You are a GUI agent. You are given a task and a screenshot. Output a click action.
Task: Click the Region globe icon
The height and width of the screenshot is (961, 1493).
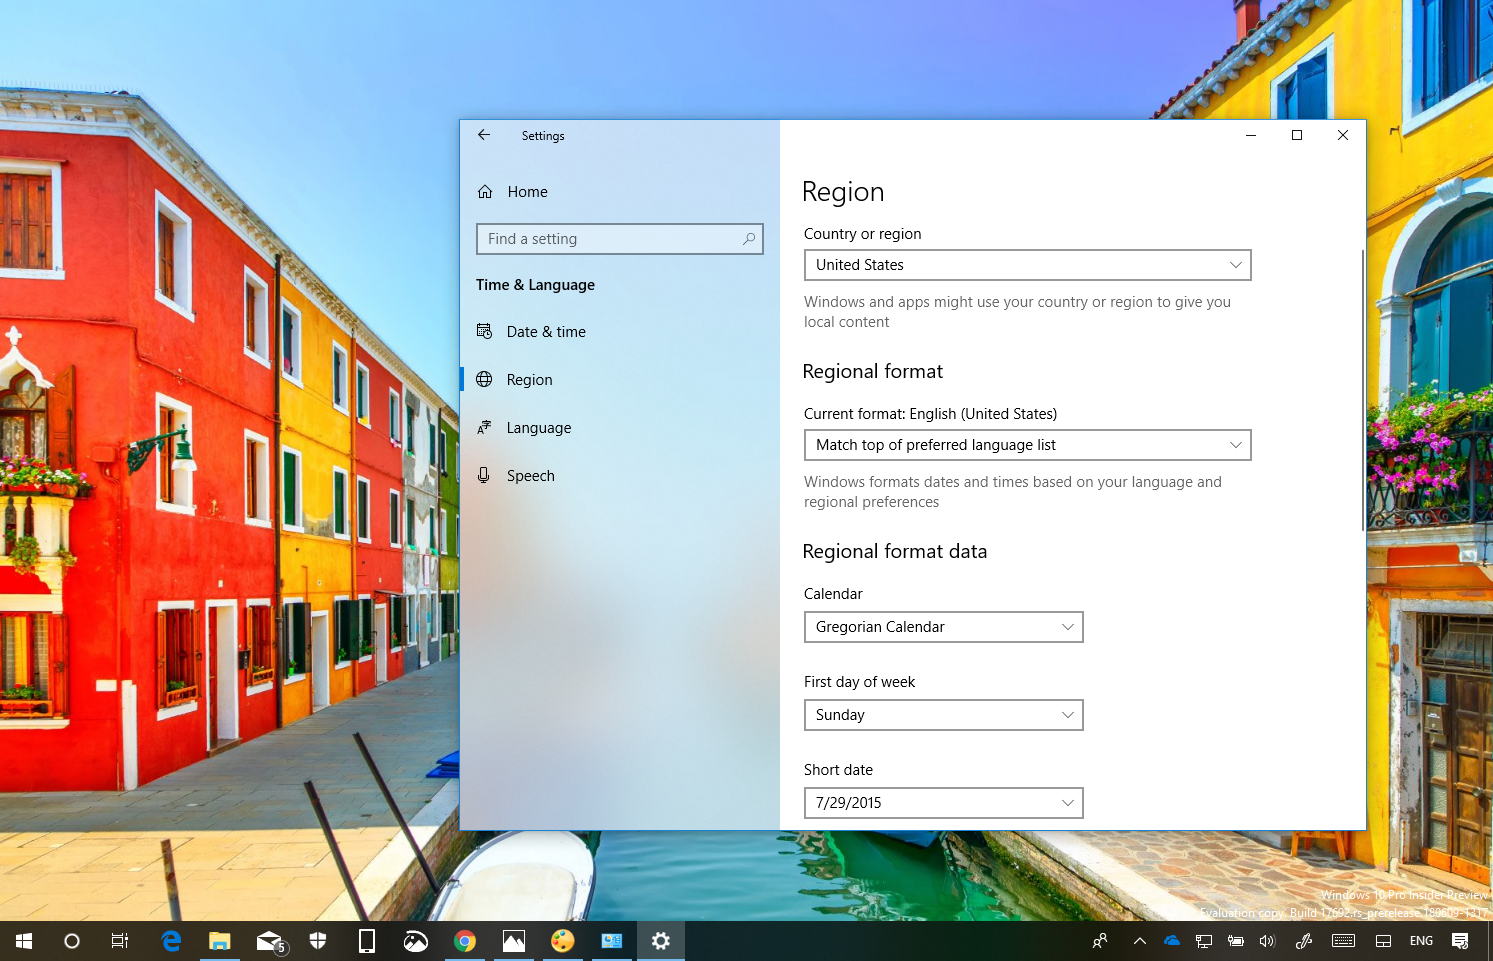coord(485,379)
